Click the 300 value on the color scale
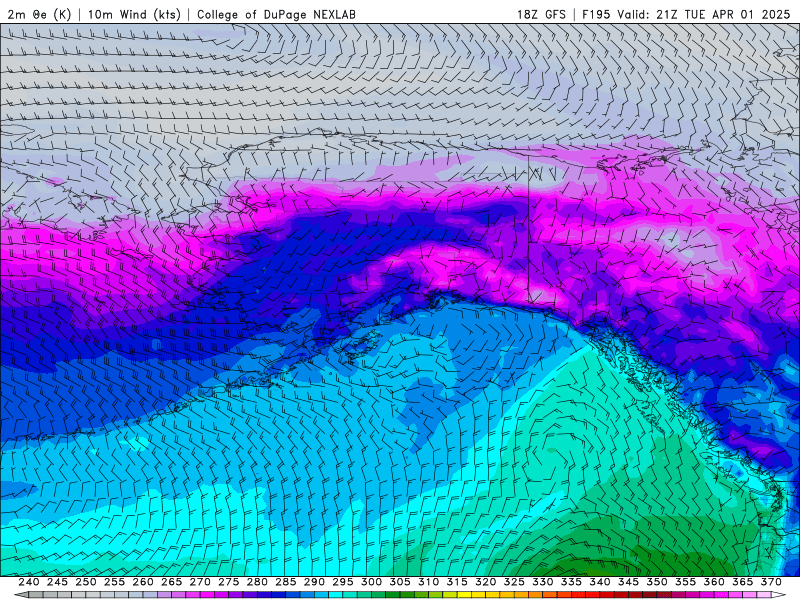 tap(371, 582)
